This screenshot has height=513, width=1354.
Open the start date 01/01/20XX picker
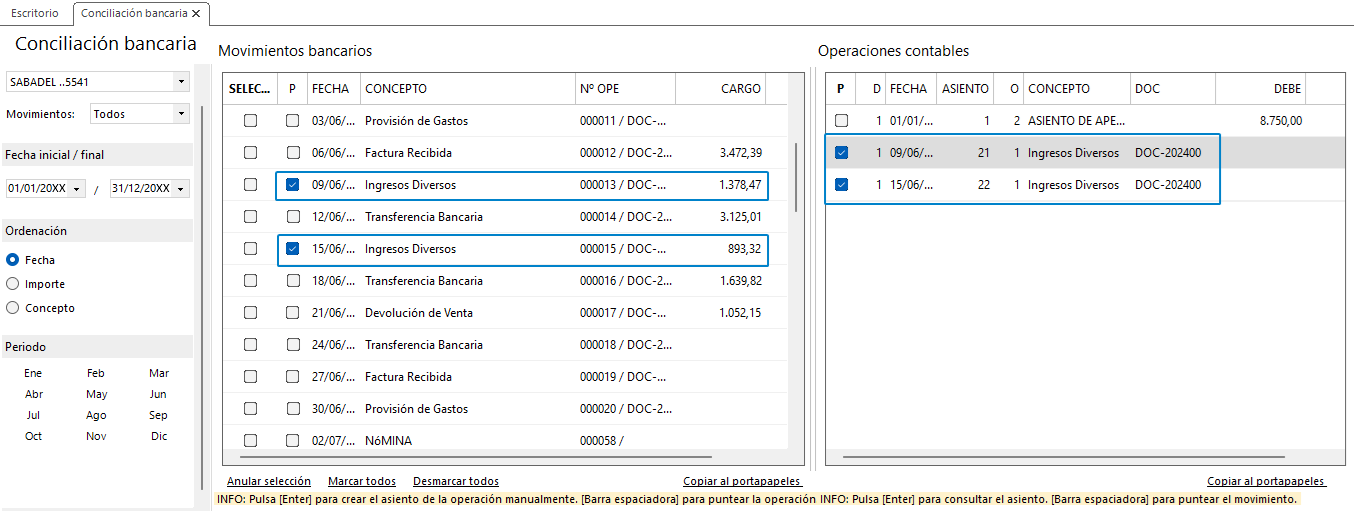(x=78, y=189)
